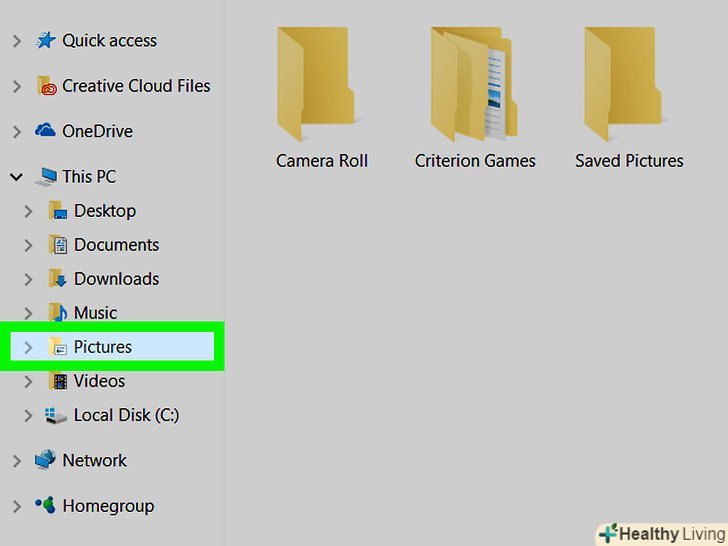This screenshot has height=546, width=728.
Task: Click the Homegroup icon
Action: [x=46, y=505]
